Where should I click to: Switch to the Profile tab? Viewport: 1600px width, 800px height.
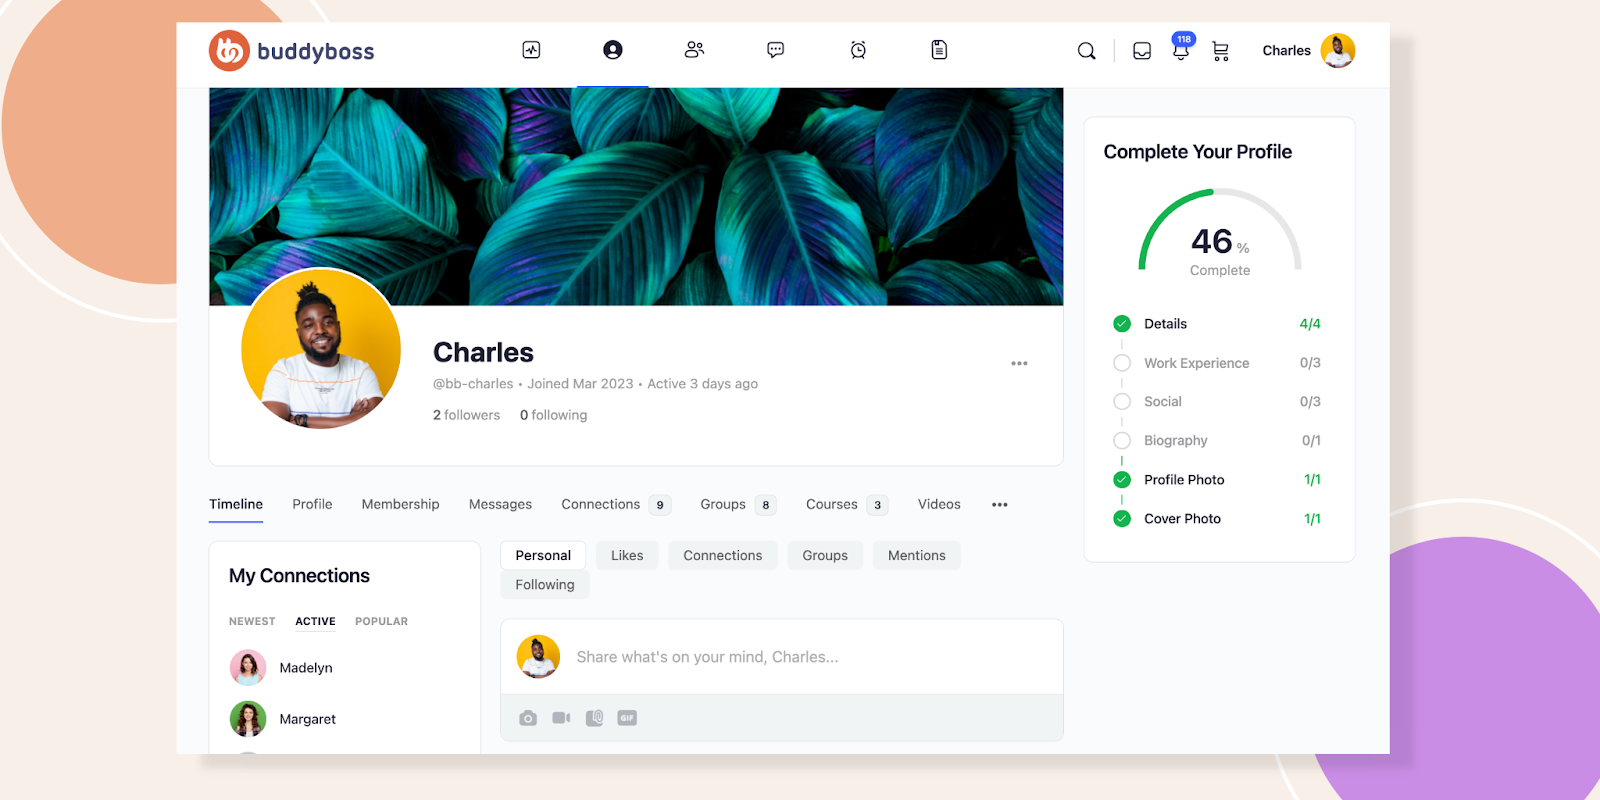click(x=312, y=505)
